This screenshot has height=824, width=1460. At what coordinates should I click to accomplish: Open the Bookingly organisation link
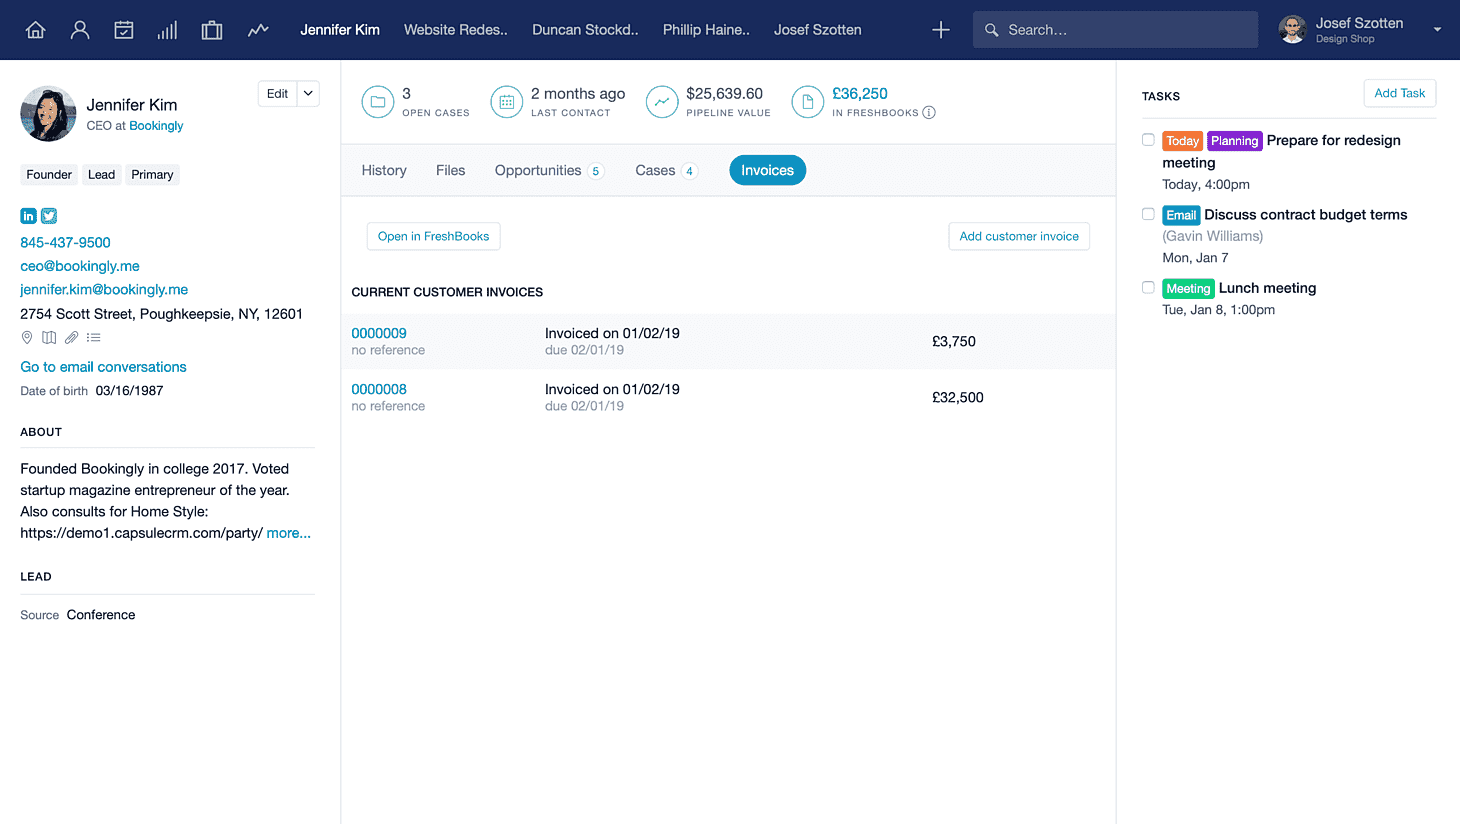coord(156,126)
